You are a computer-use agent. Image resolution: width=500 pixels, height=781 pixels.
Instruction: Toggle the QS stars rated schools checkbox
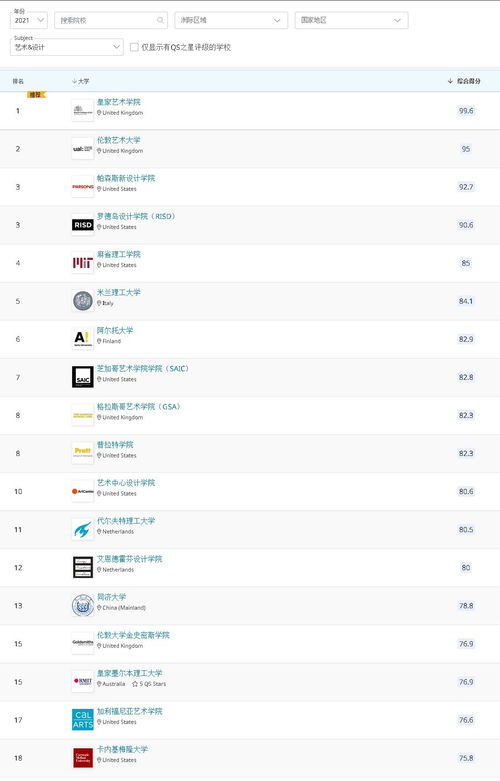[134, 47]
